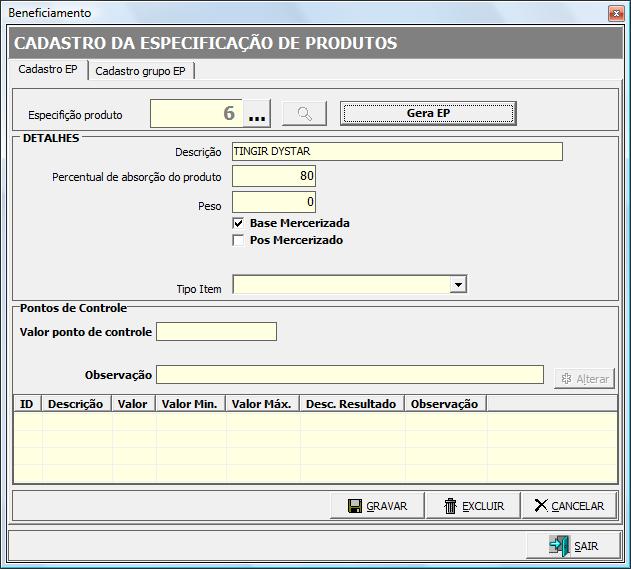This screenshot has width=631, height=569.
Task: Uncheck the Base Mercerizada checkbox
Action: 238,223
